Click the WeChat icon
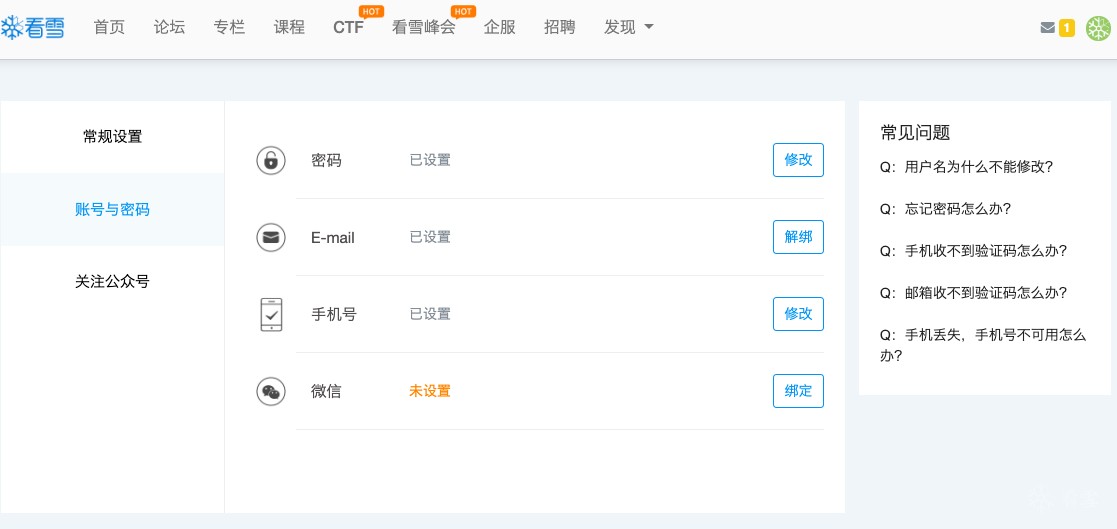Screen dimensions: 1117x529 270,391
